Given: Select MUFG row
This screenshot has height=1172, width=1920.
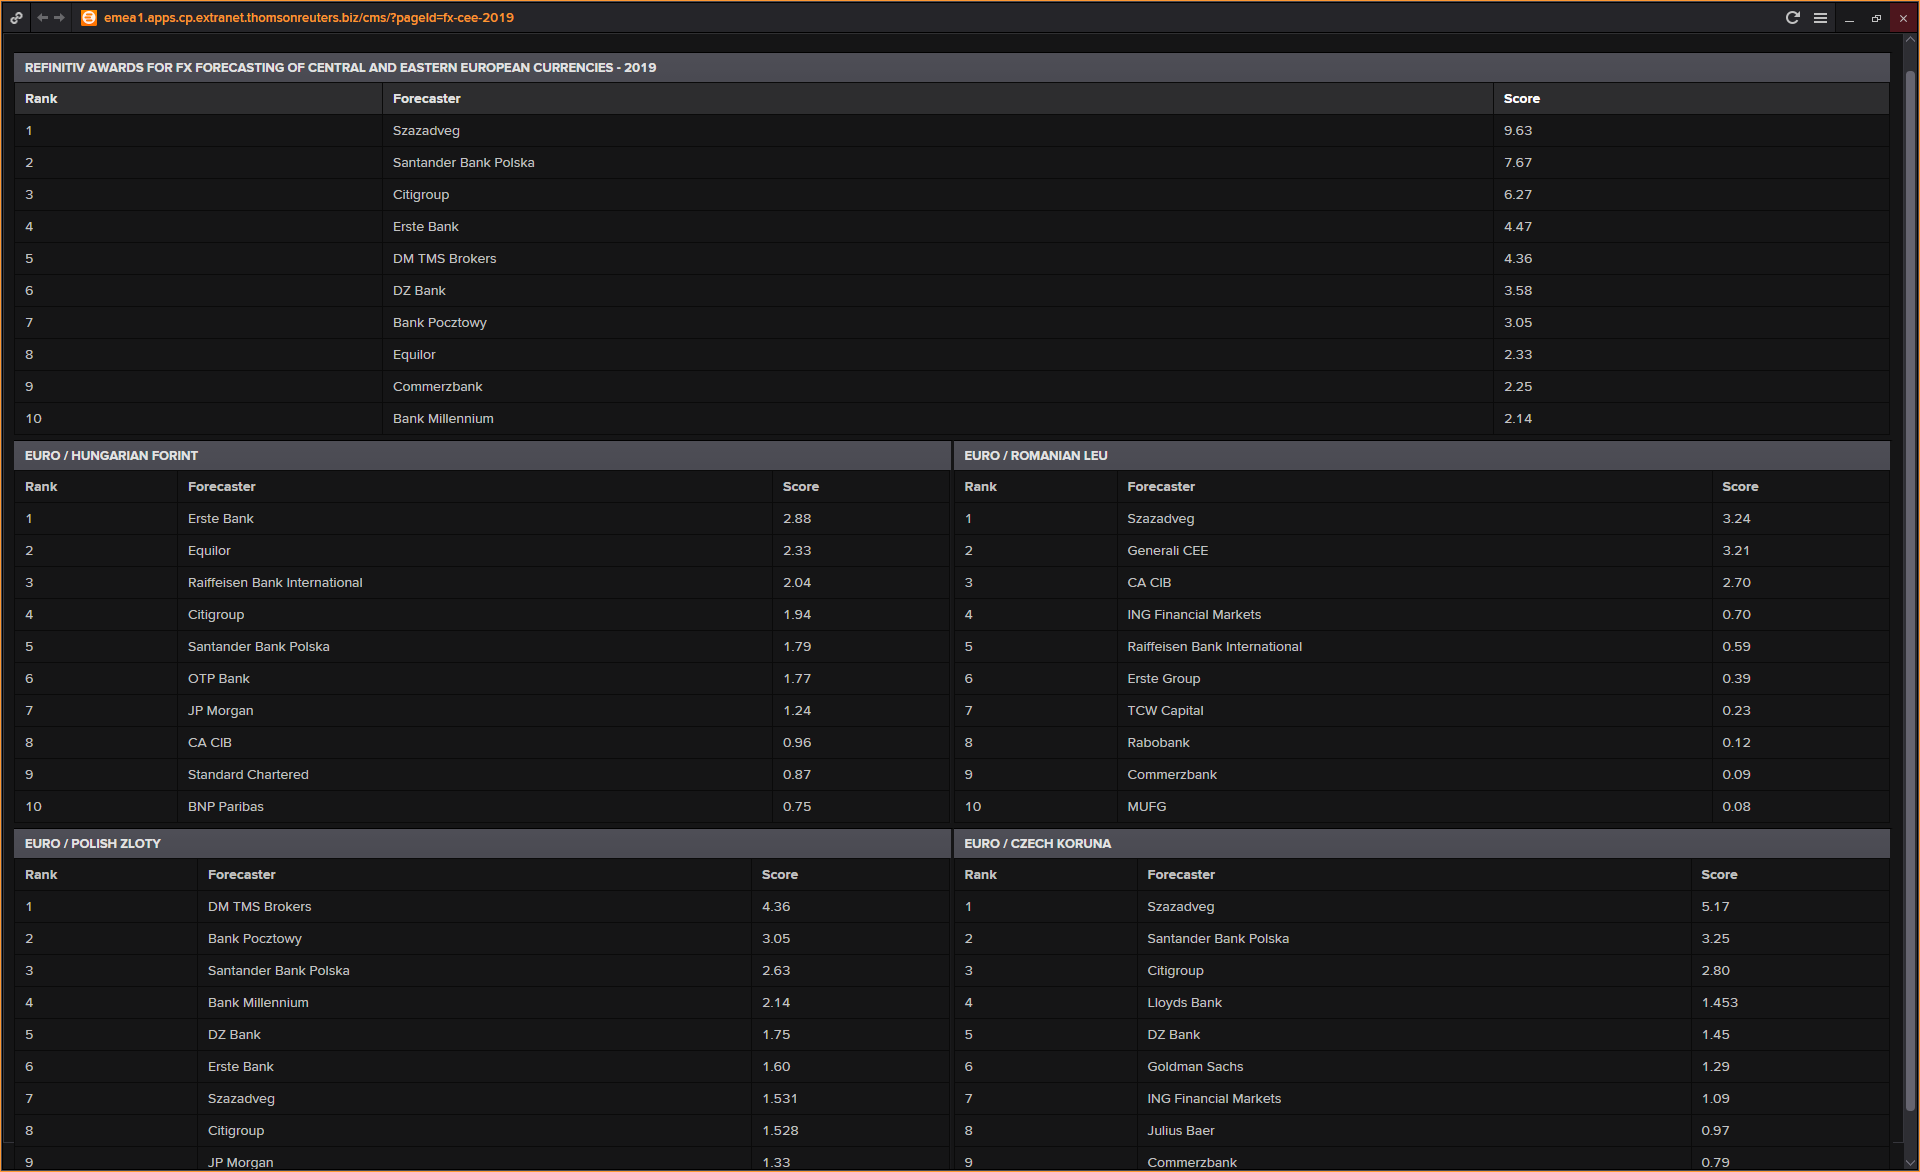Looking at the screenshot, I should pyautogui.click(x=1422, y=807).
